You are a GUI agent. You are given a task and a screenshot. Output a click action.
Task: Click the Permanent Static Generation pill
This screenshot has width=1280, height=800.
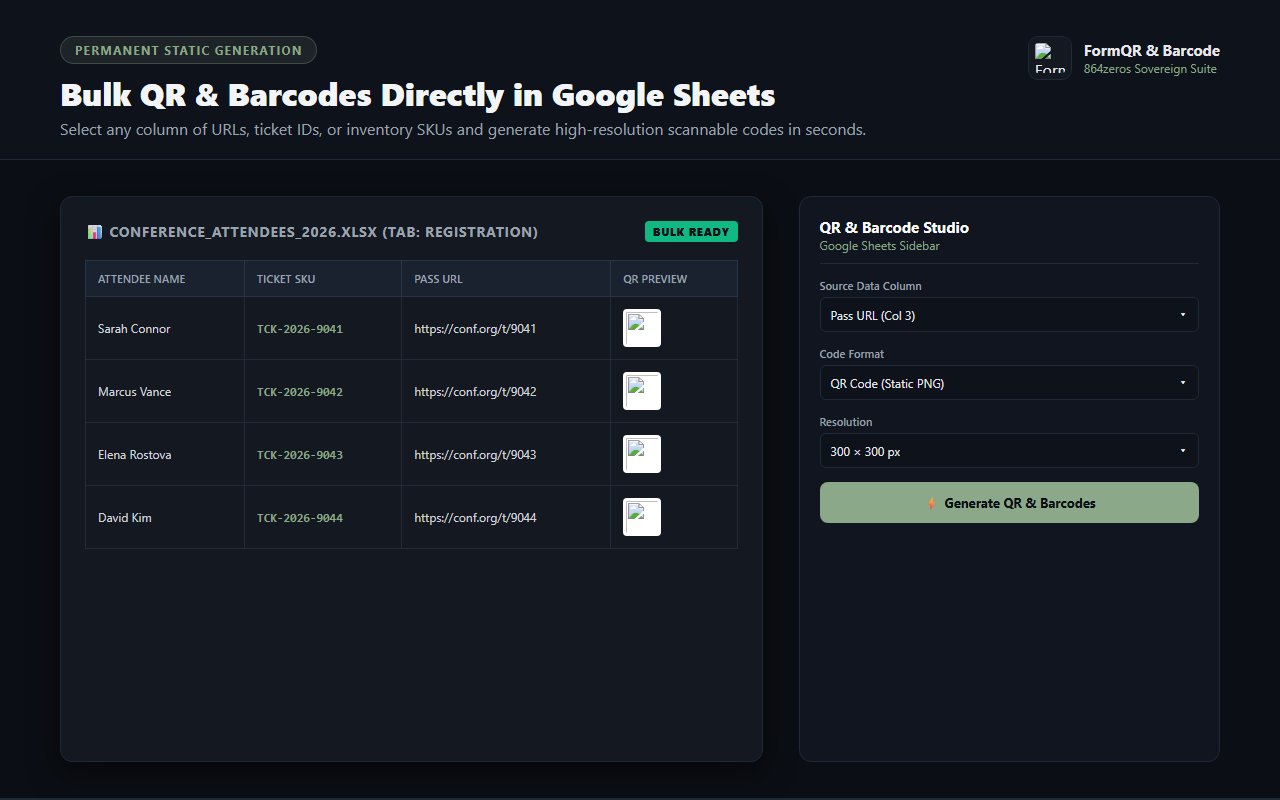(x=188, y=50)
